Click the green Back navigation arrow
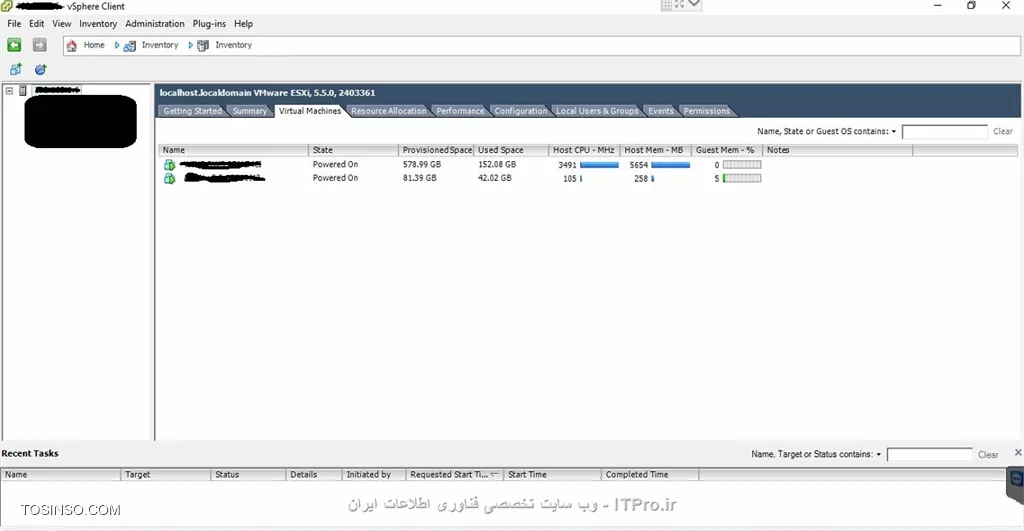 click(14, 45)
